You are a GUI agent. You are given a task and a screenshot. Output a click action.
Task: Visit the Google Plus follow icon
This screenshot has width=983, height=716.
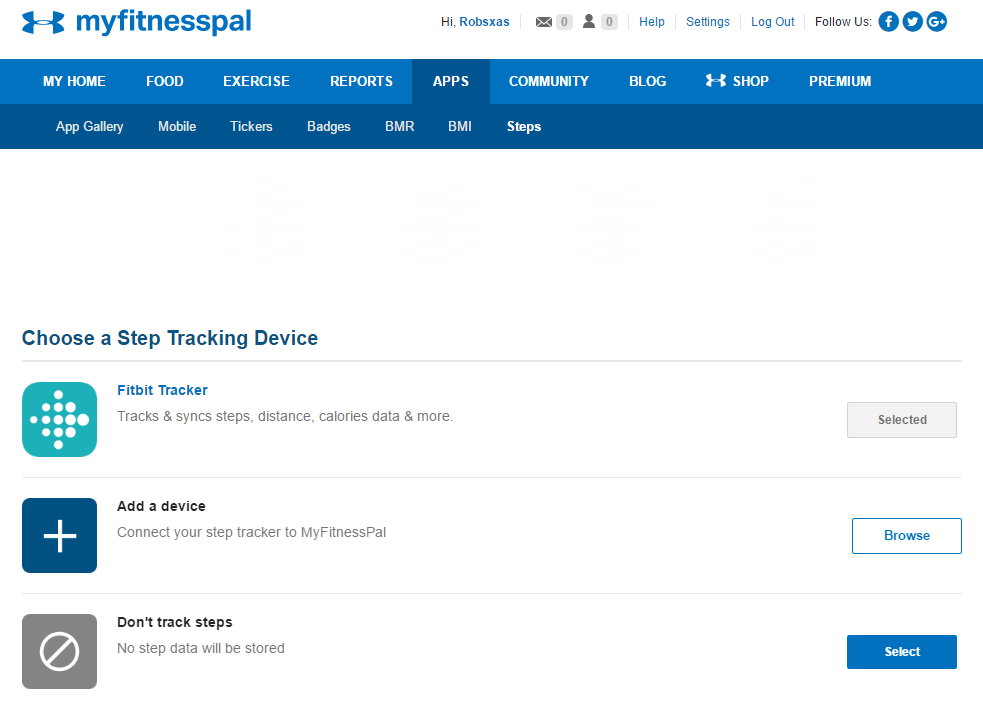click(936, 22)
